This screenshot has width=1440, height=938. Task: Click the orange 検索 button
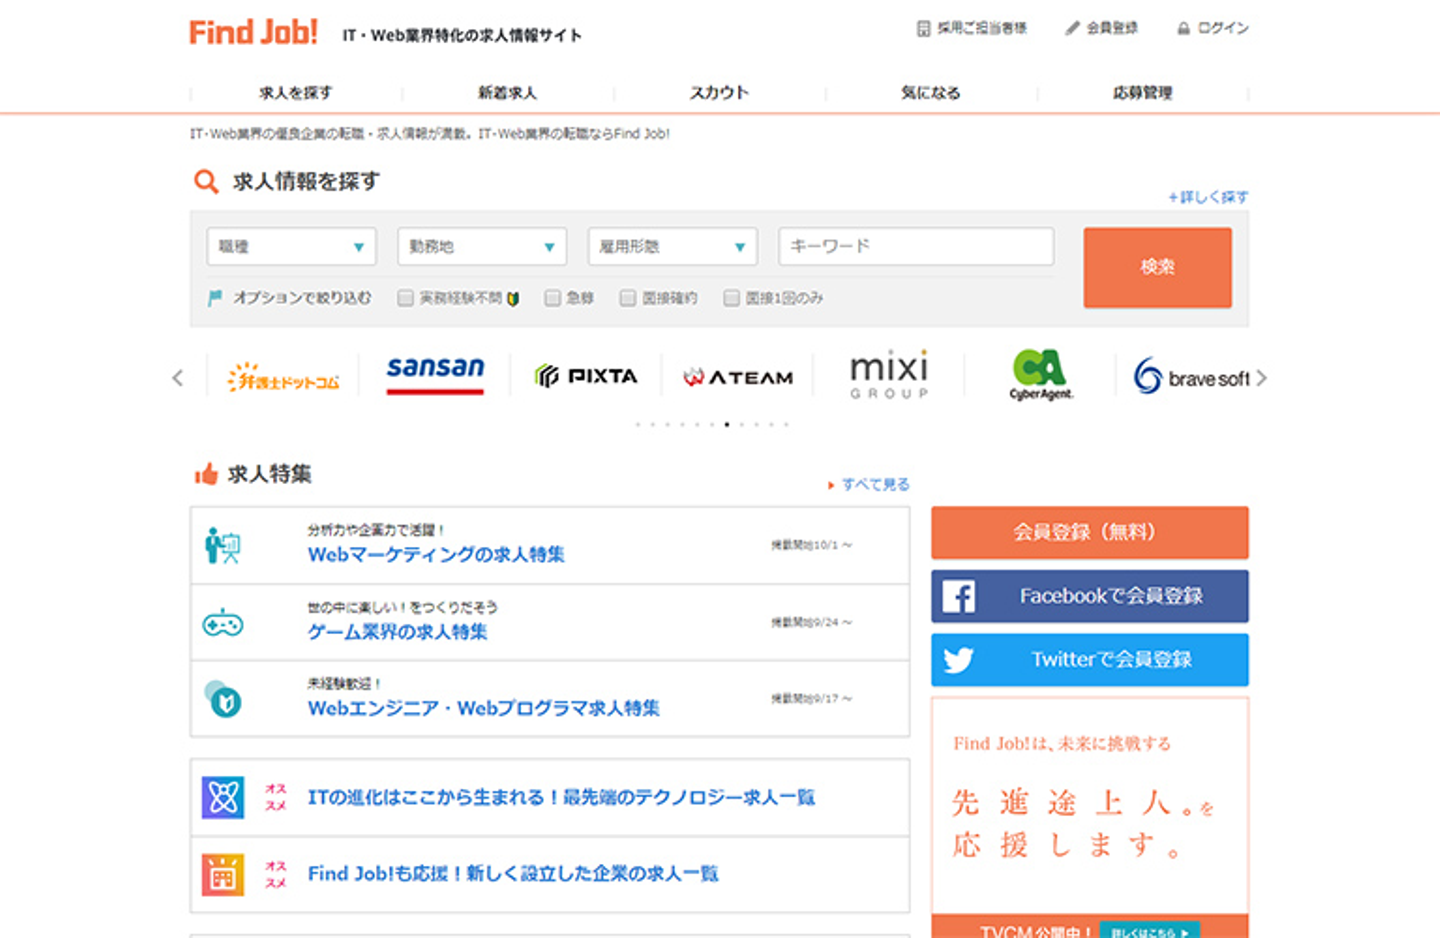coord(1158,267)
